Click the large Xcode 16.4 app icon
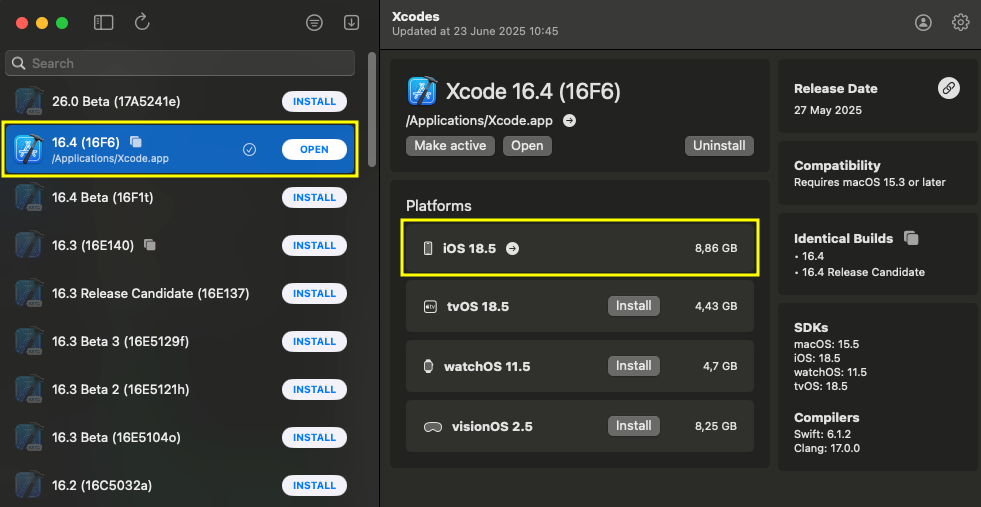The image size is (981, 507). 422,91
